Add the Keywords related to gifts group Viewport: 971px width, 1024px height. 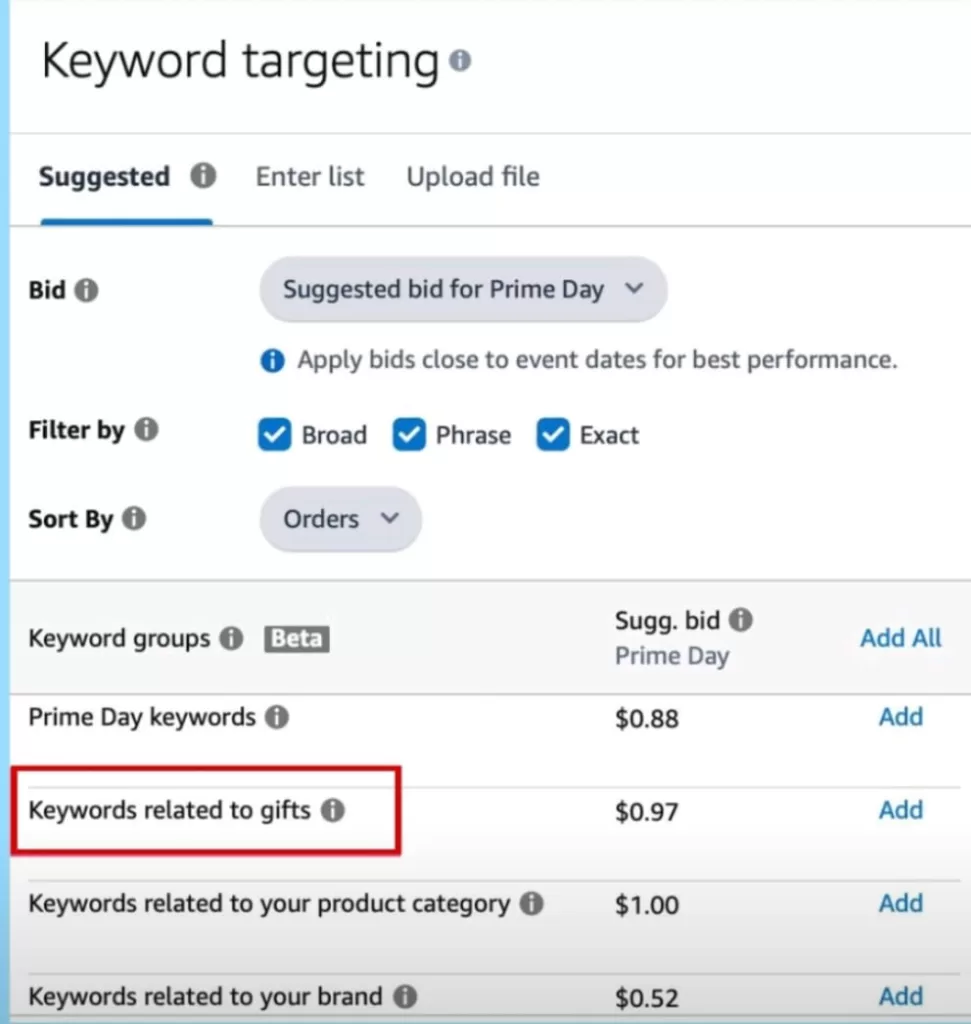point(900,810)
